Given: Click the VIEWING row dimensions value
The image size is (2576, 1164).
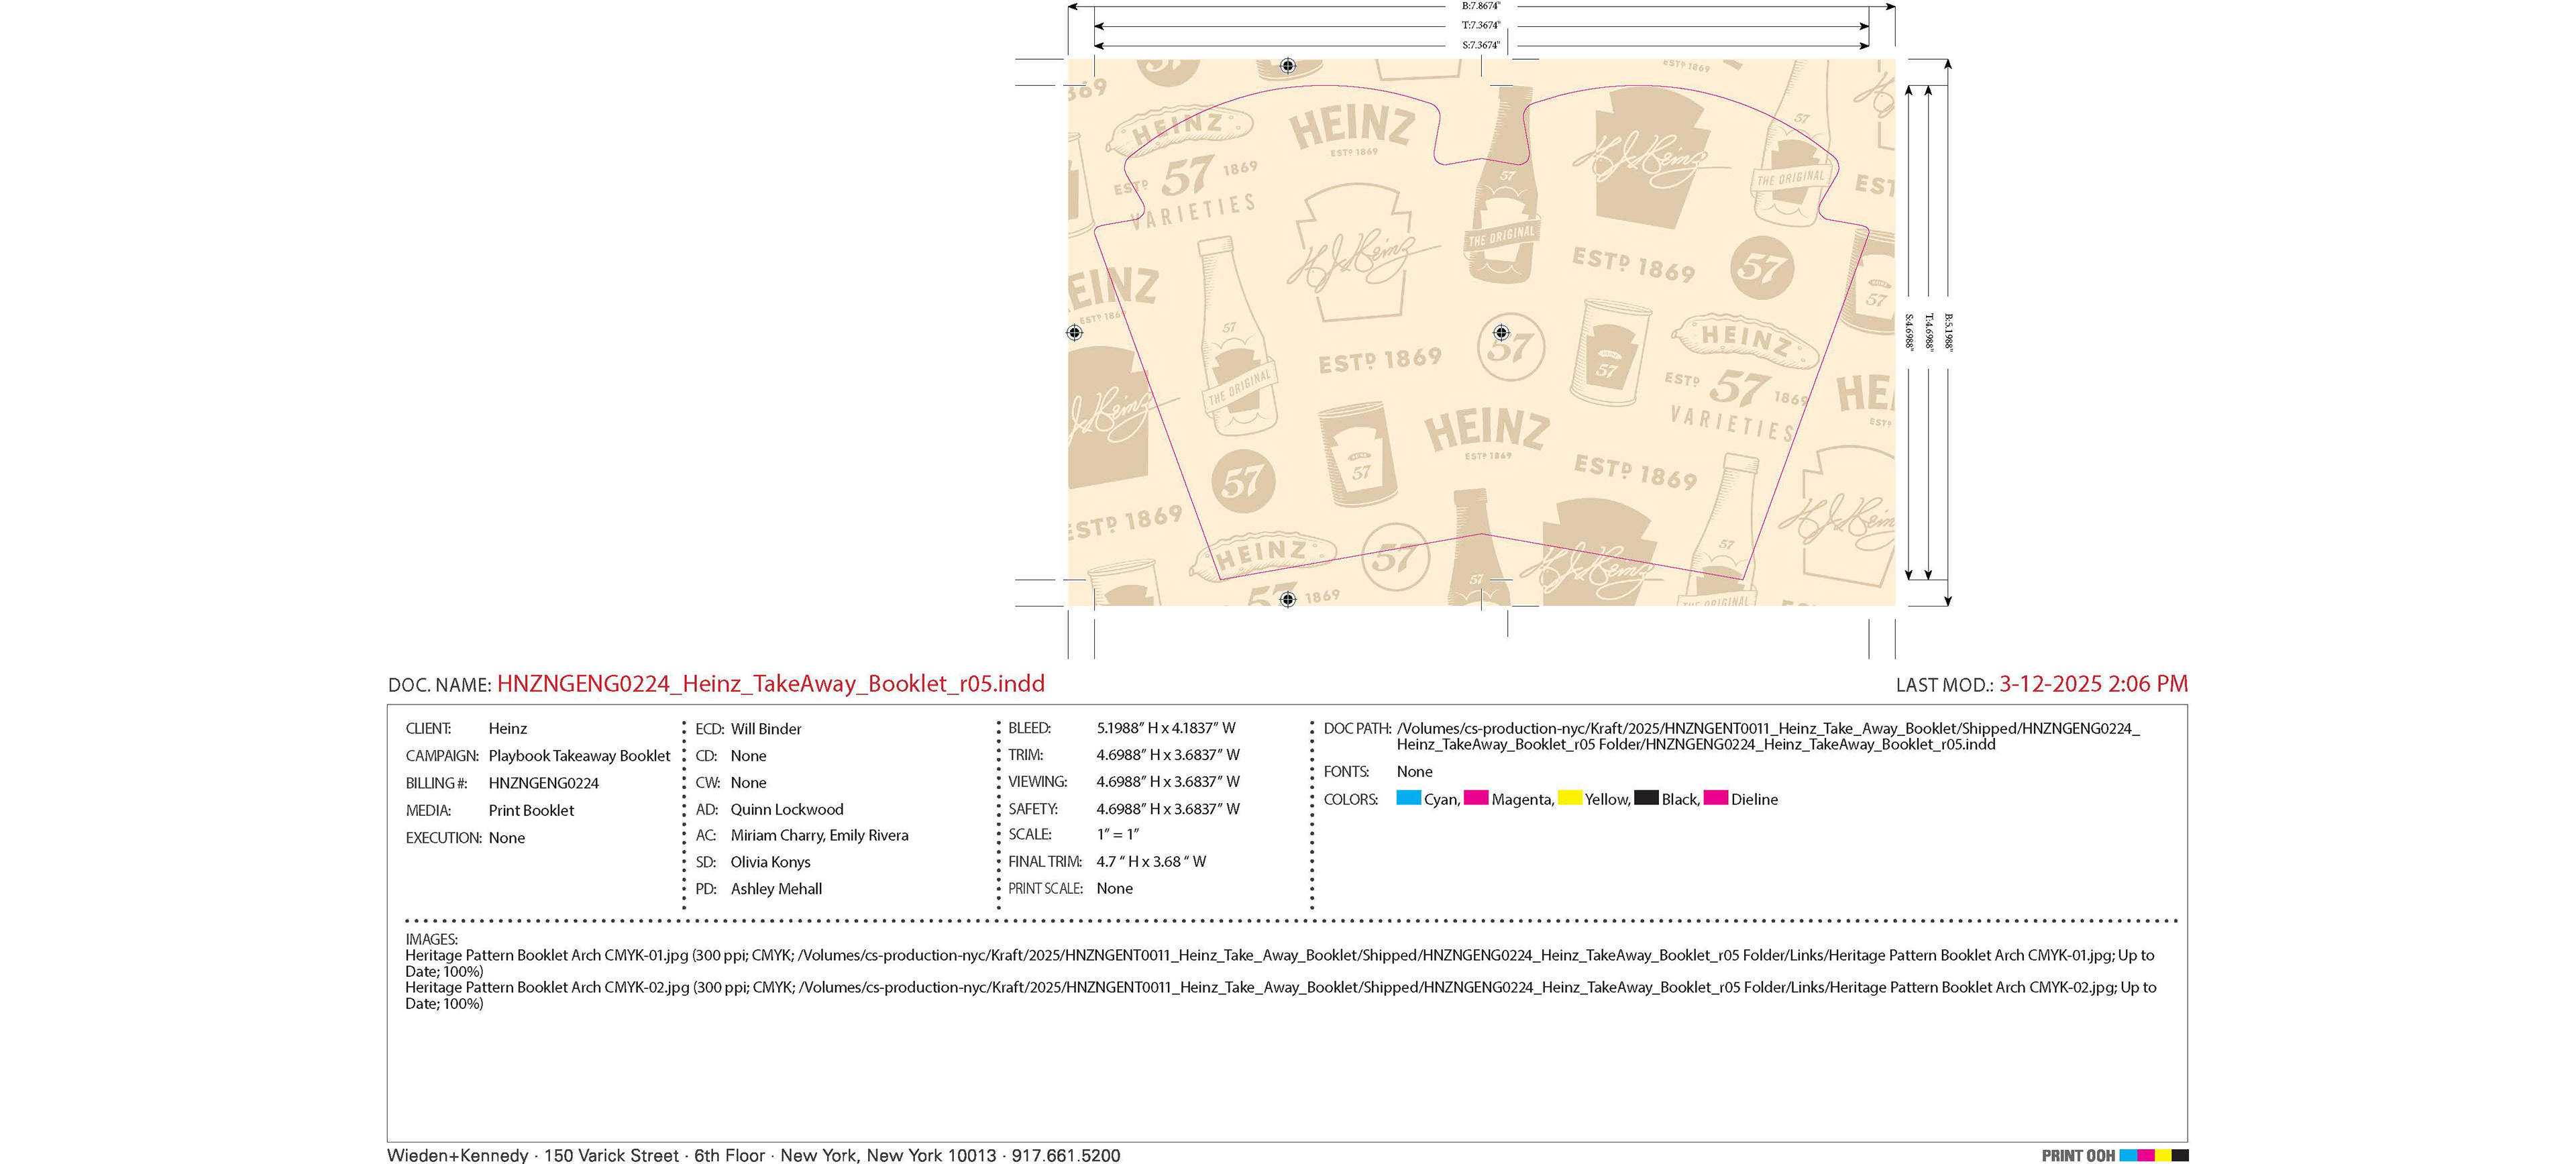Looking at the screenshot, I should pos(1168,782).
